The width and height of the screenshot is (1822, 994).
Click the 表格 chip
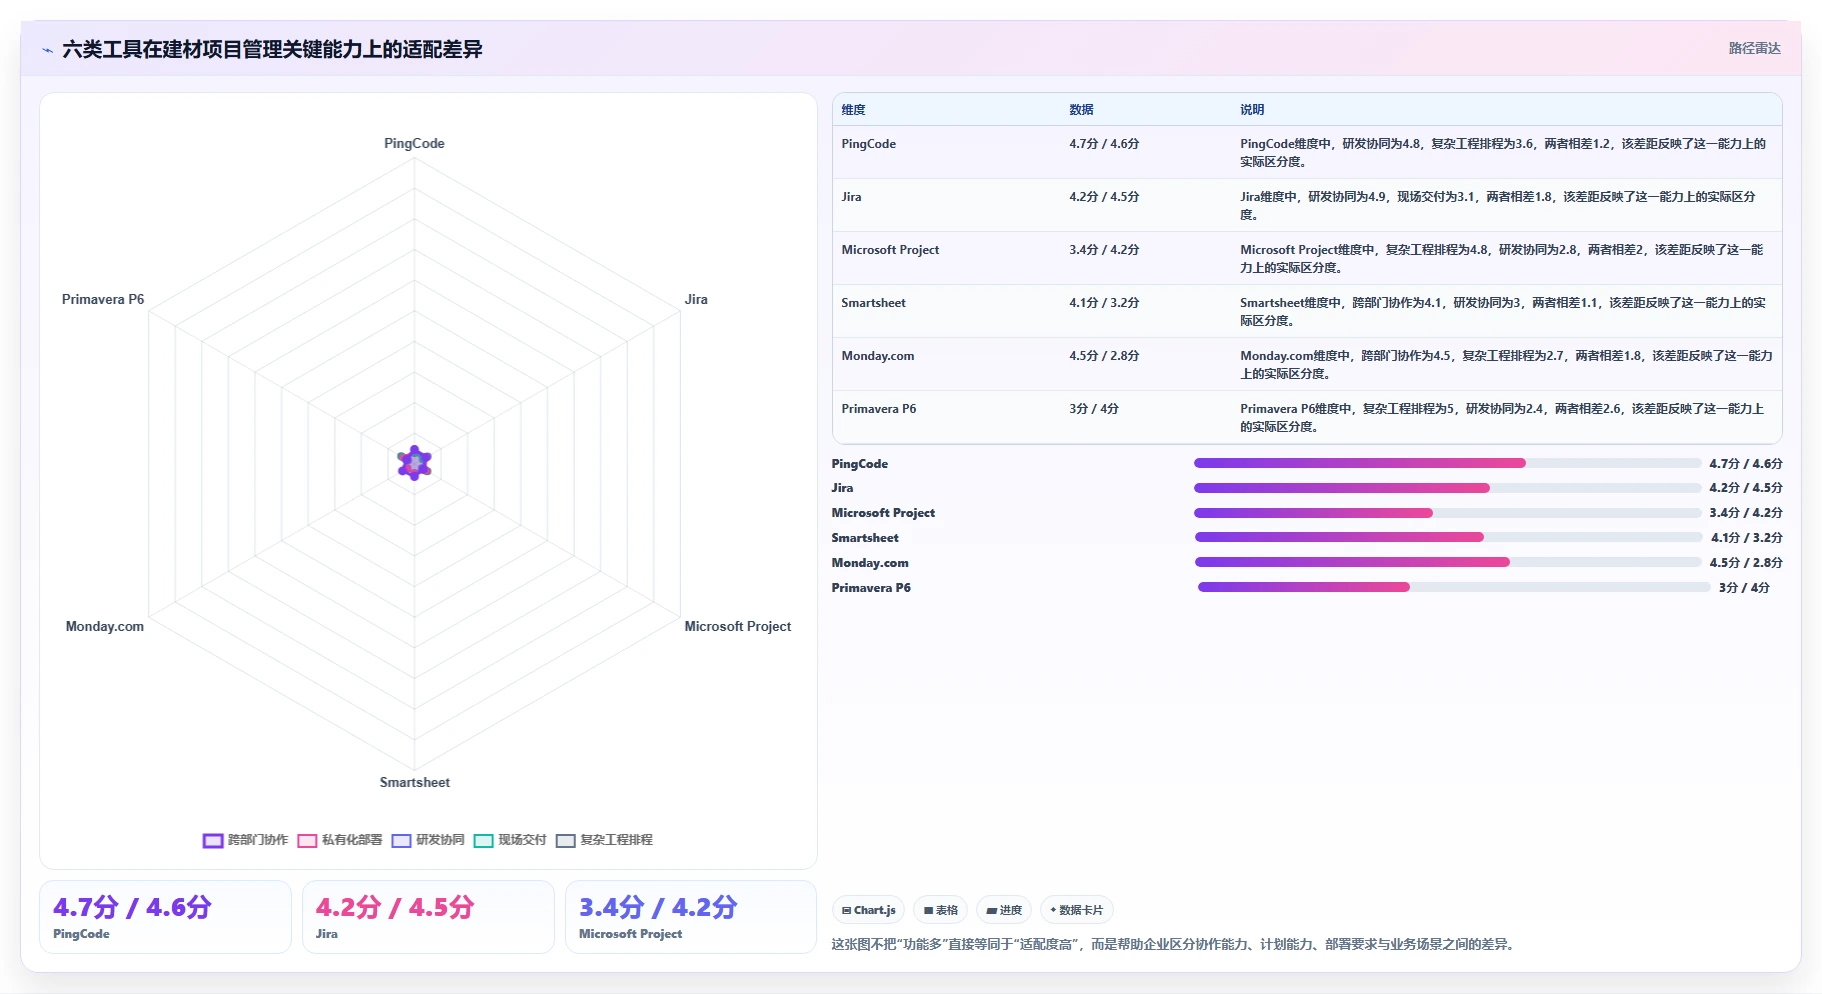[940, 910]
